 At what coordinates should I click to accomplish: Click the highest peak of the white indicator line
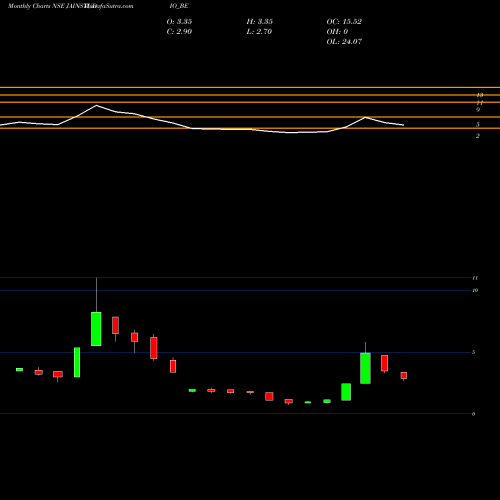click(96, 105)
